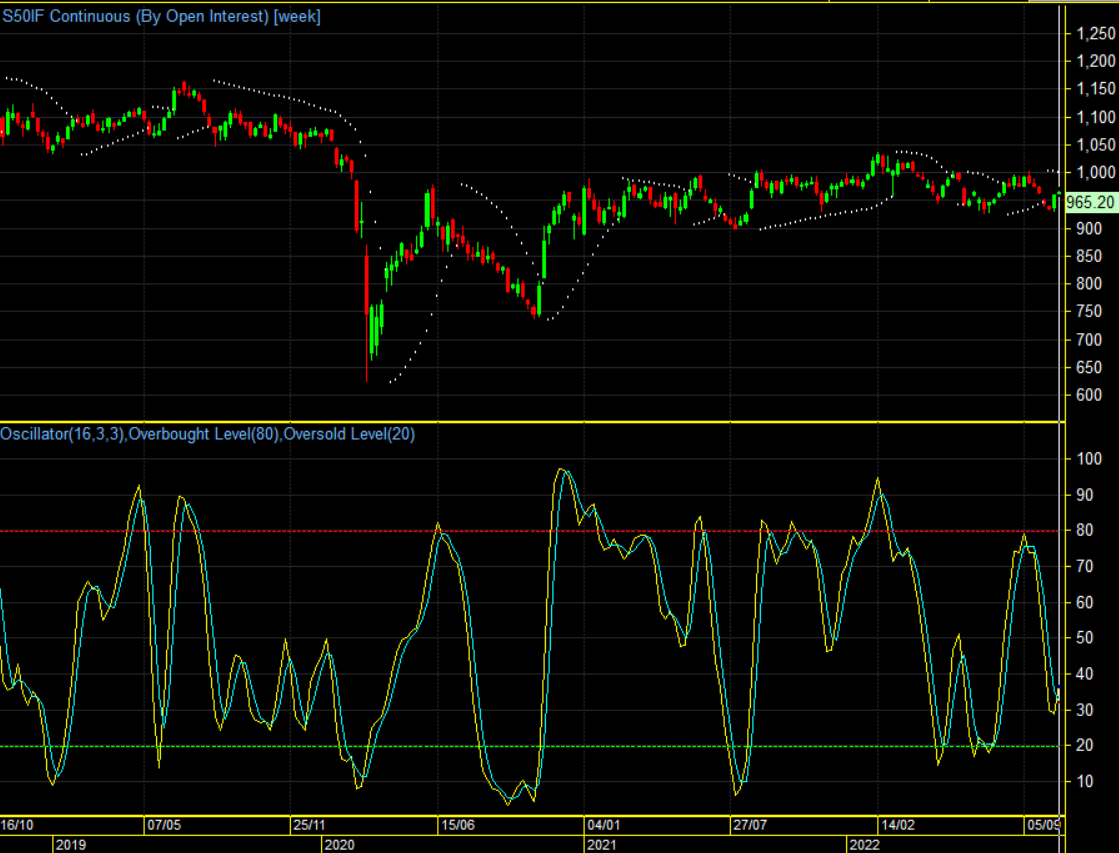Click the S50IF Continuous chart title

161,16
